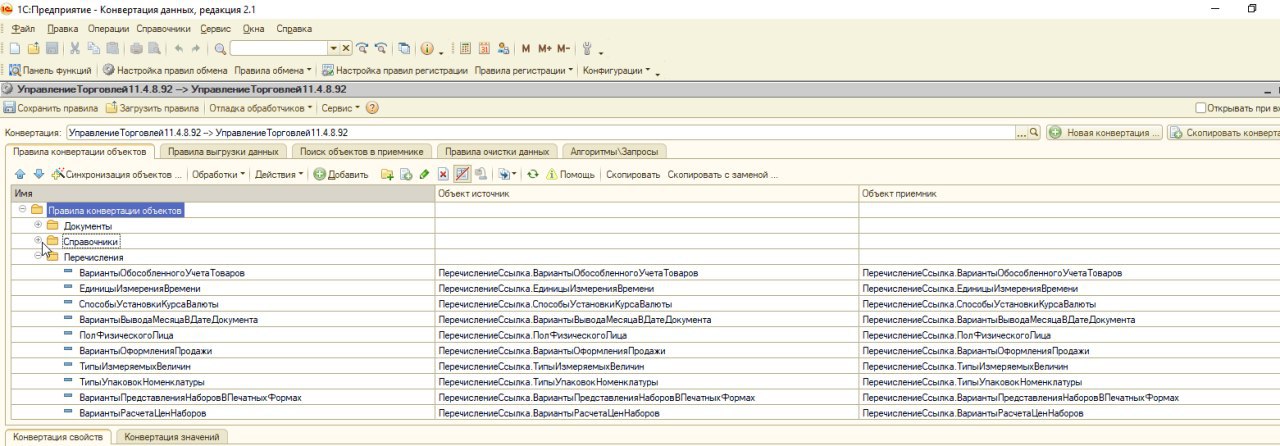Expand the 'Документы' folder node
Viewport: 1280px width, 446px height.
(38, 225)
